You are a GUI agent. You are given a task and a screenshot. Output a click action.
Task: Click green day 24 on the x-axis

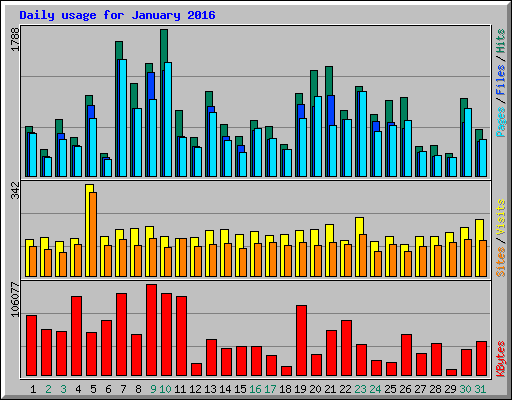(x=375, y=389)
